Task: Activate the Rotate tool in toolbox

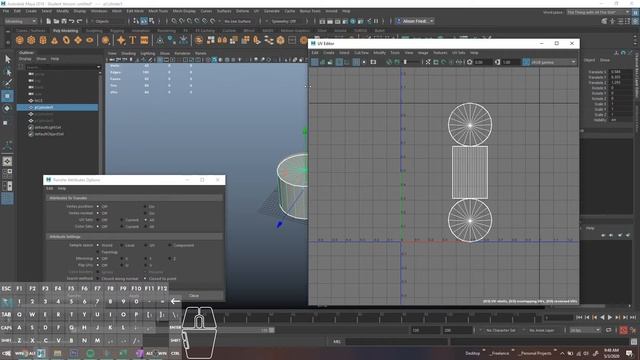Action: pyautogui.click(x=7, y=109)
